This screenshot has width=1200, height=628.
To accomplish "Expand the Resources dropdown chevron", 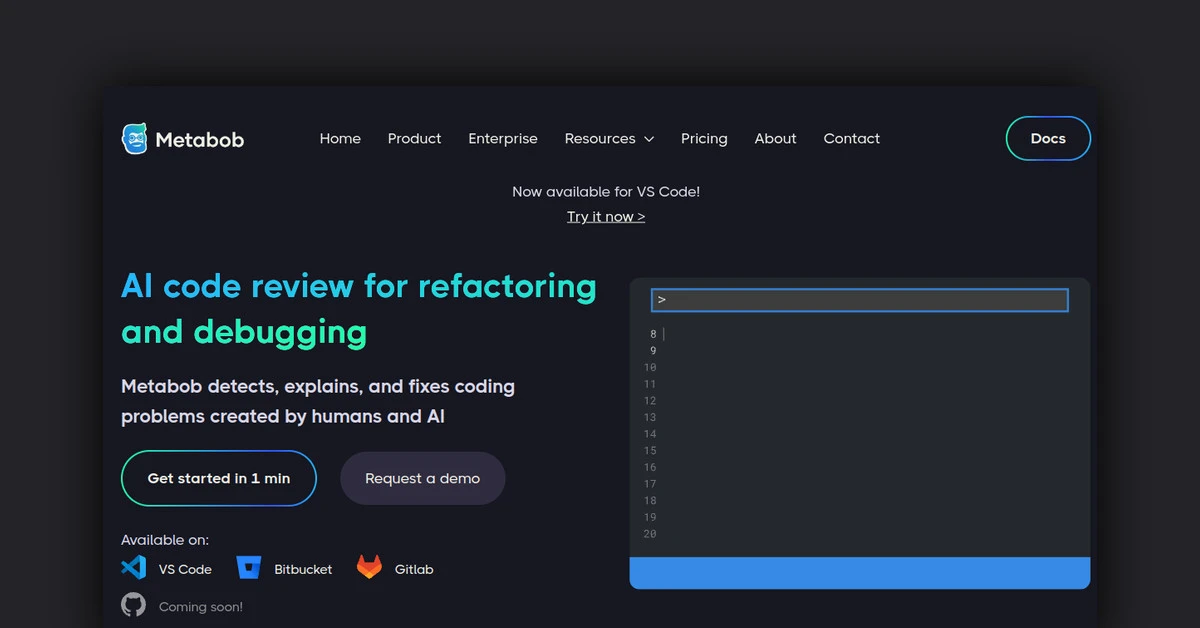I will coord(649,139).
